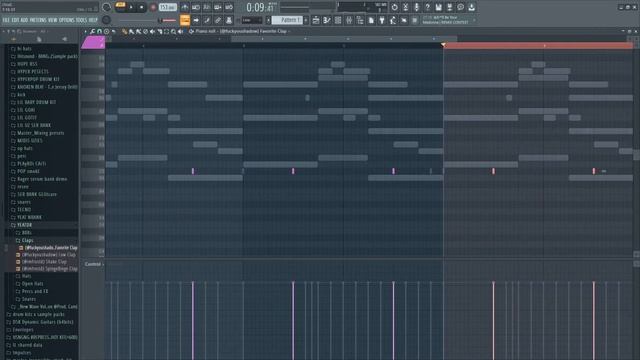Open the Control lane selector dropdown

click(93, 264)
